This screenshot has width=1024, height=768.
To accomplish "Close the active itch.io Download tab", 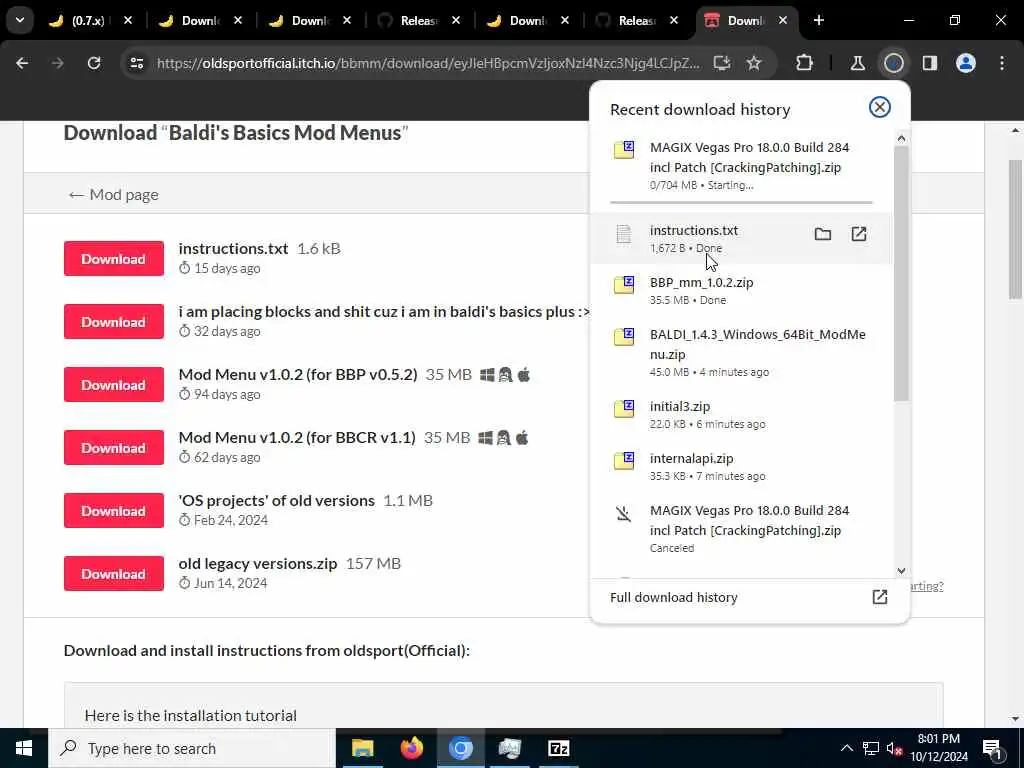I will tap(782, 20).
